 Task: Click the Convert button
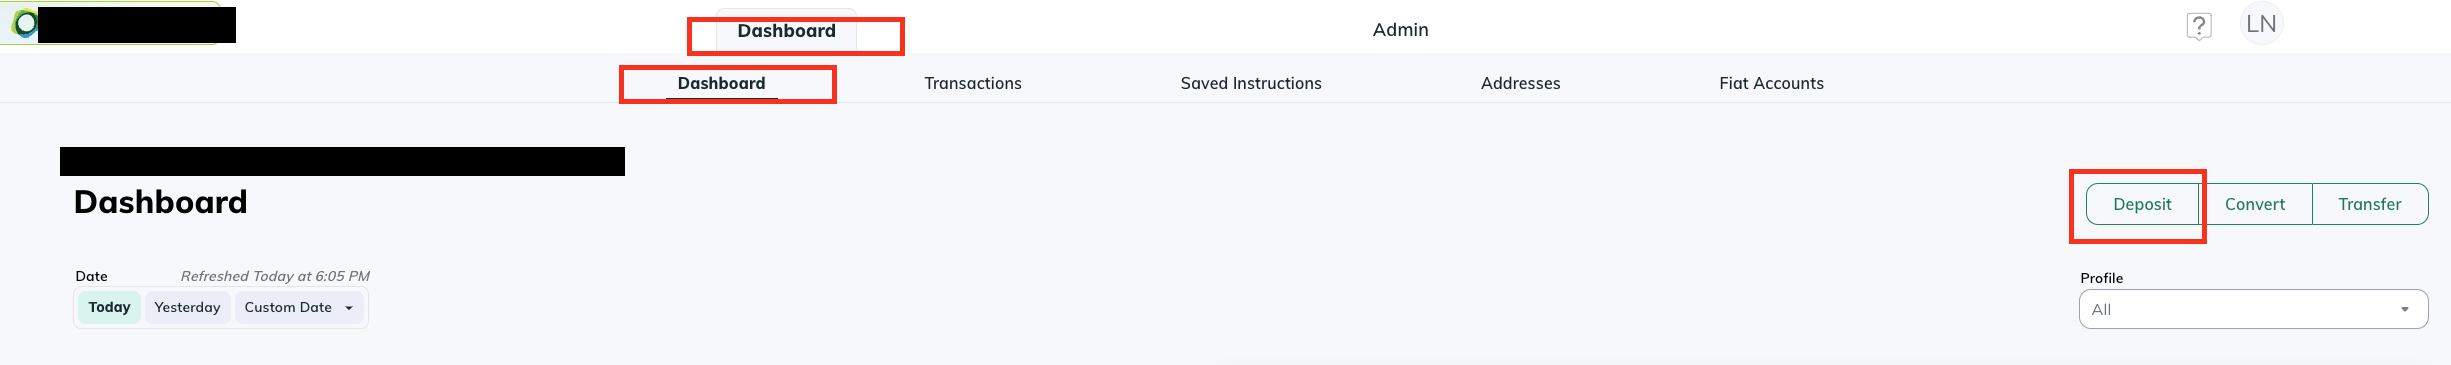(2255, 204)
